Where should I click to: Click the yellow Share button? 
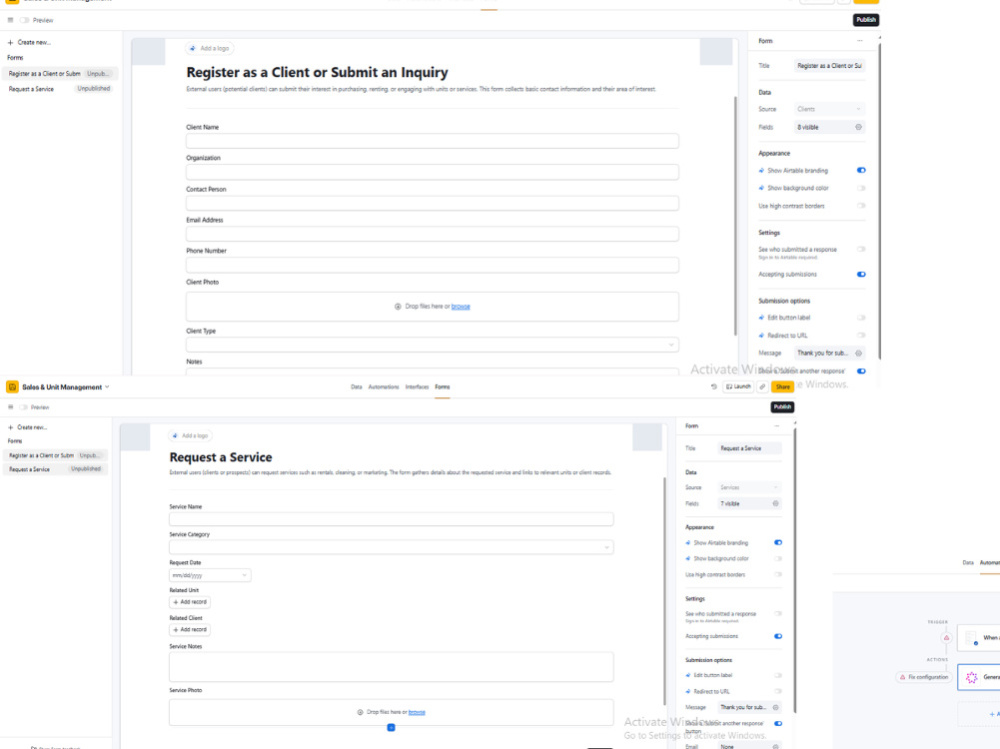point(783,387)
